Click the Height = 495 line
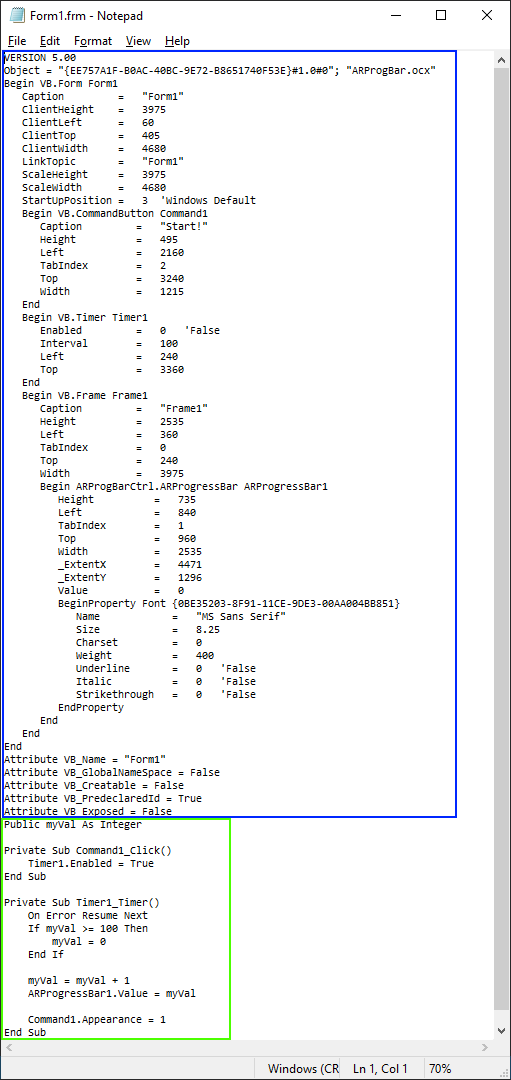This screenshot has height=1080, width=511. (x=109, y=240)
